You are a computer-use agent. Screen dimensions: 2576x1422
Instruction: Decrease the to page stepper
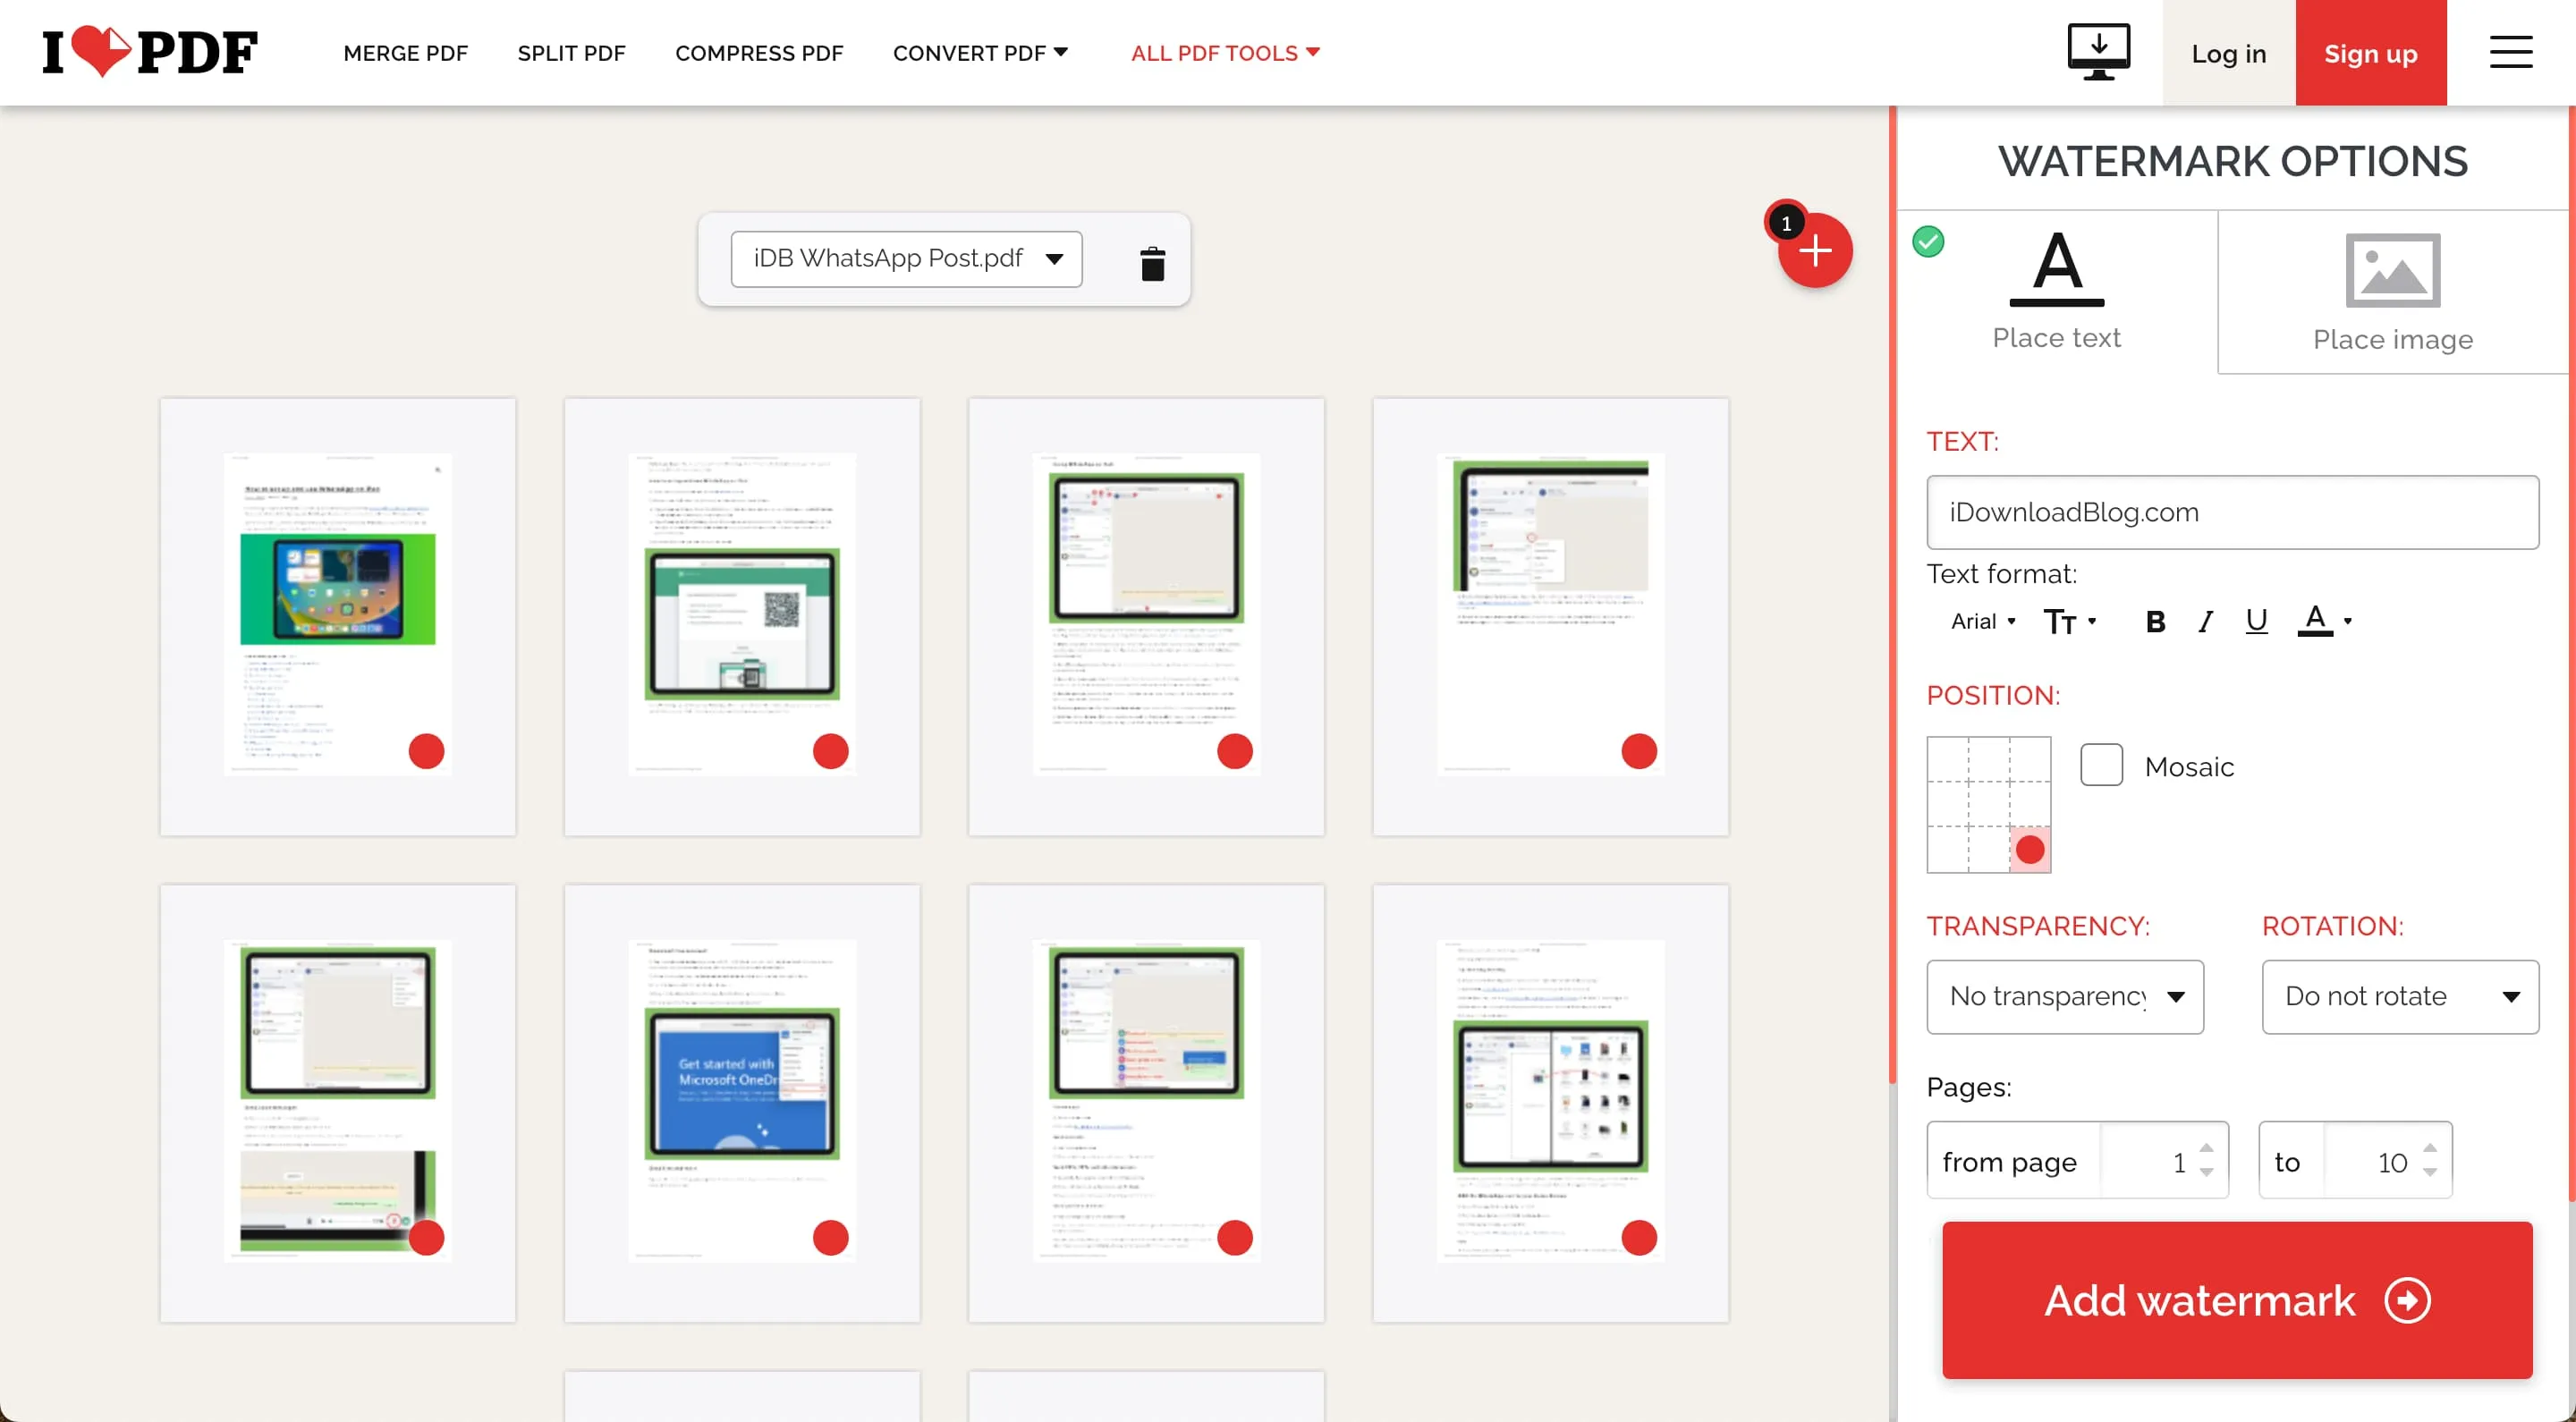point(2430,1173)
